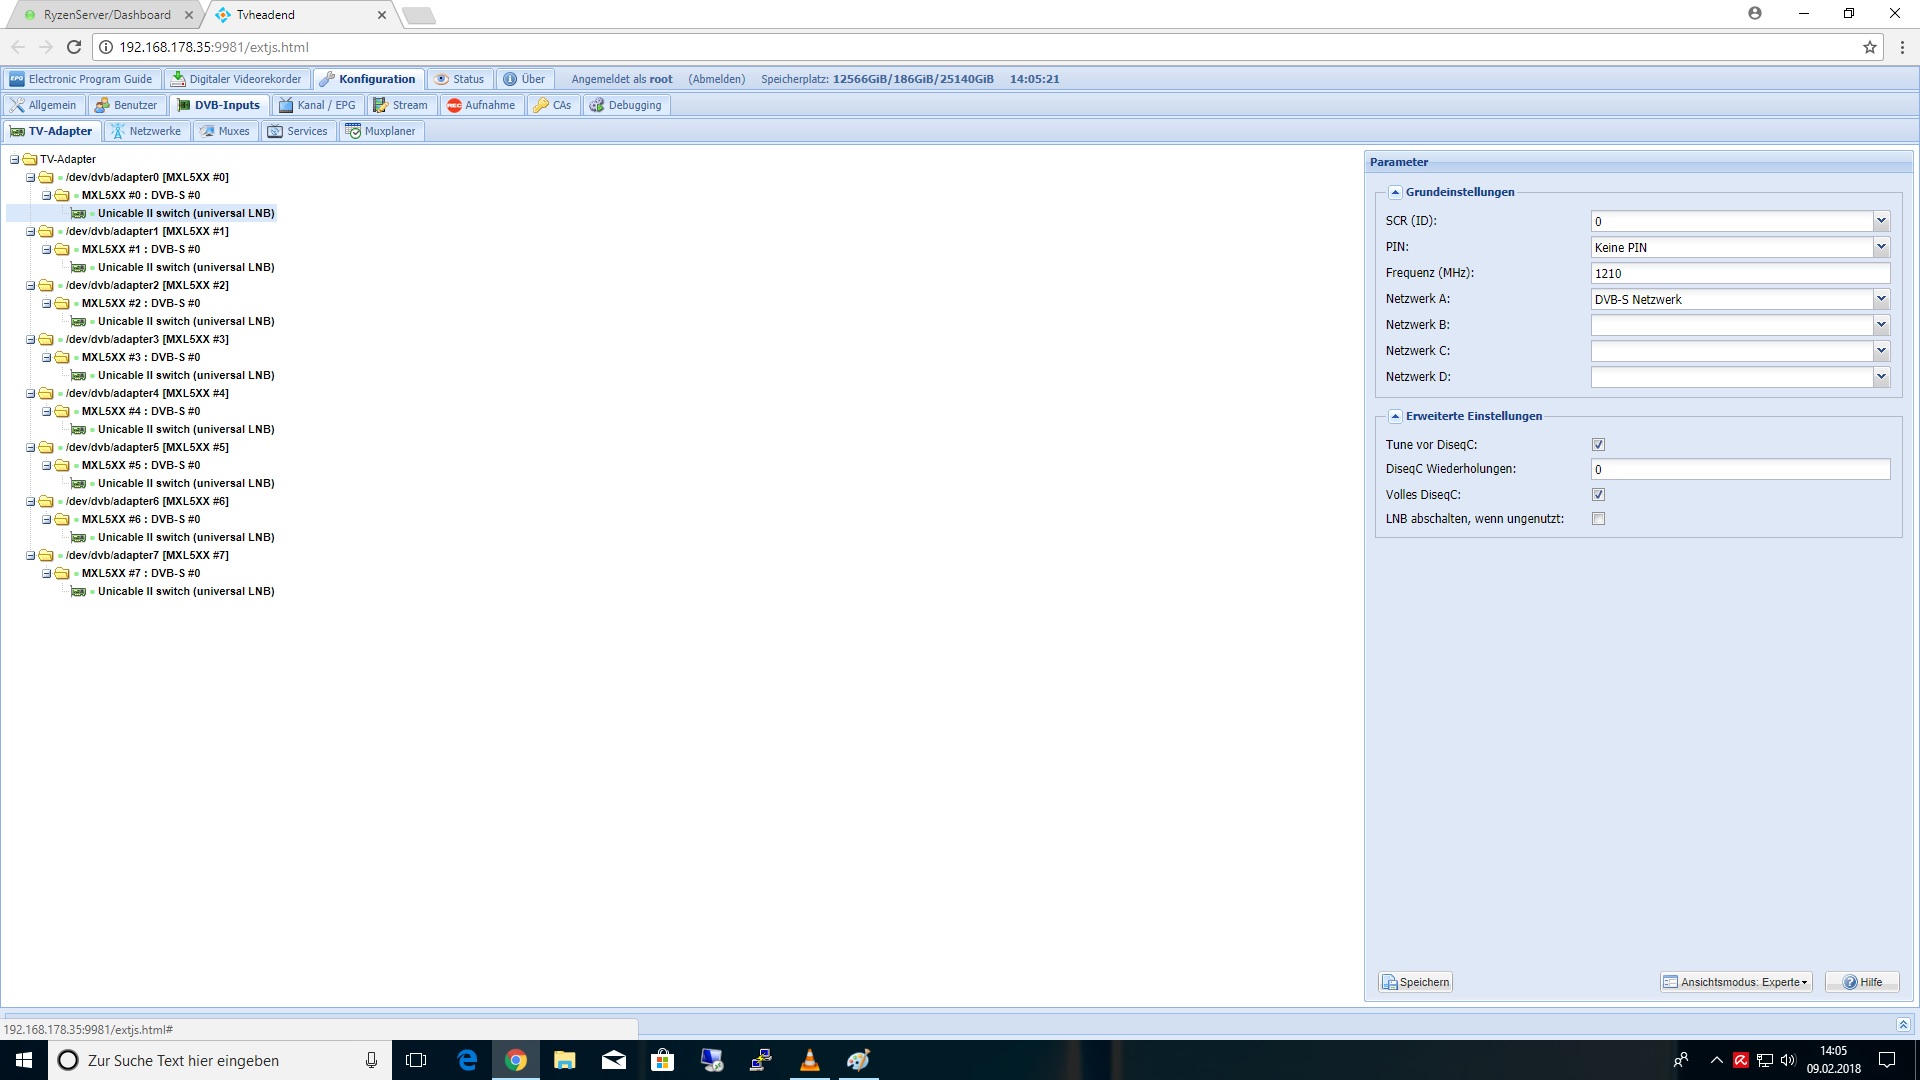Open File Explorer from the taskbar
The image size is (1920, 1080).
click(565, 1060)
